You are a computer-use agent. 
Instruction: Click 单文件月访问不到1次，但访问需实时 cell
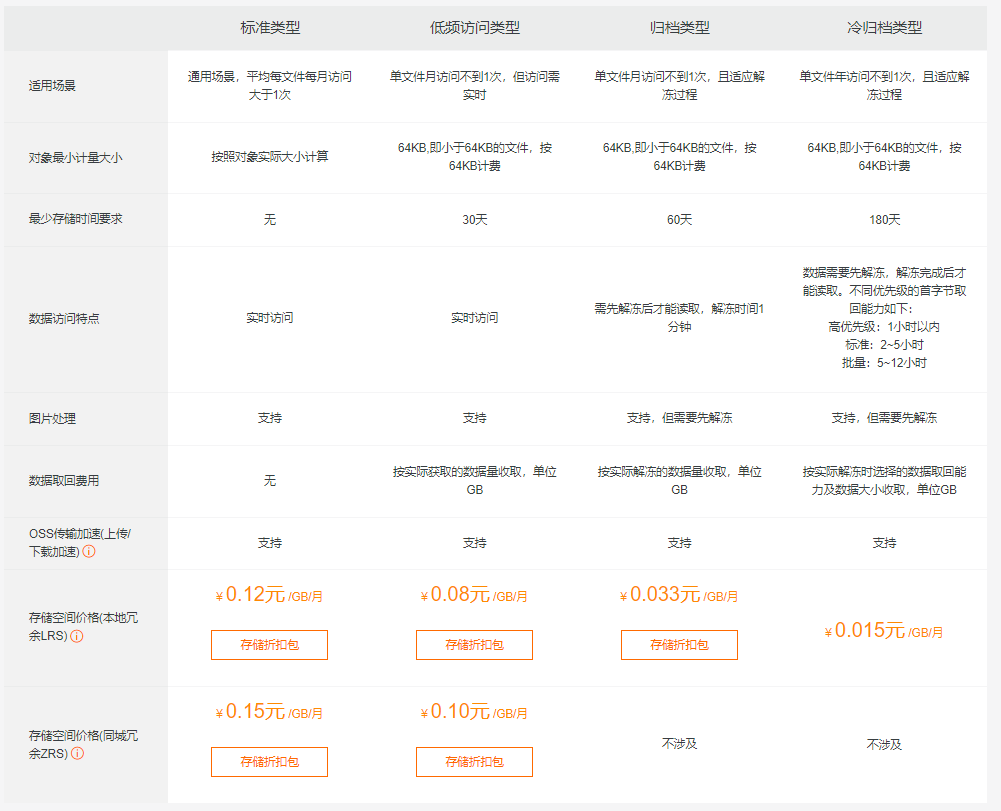474,86
